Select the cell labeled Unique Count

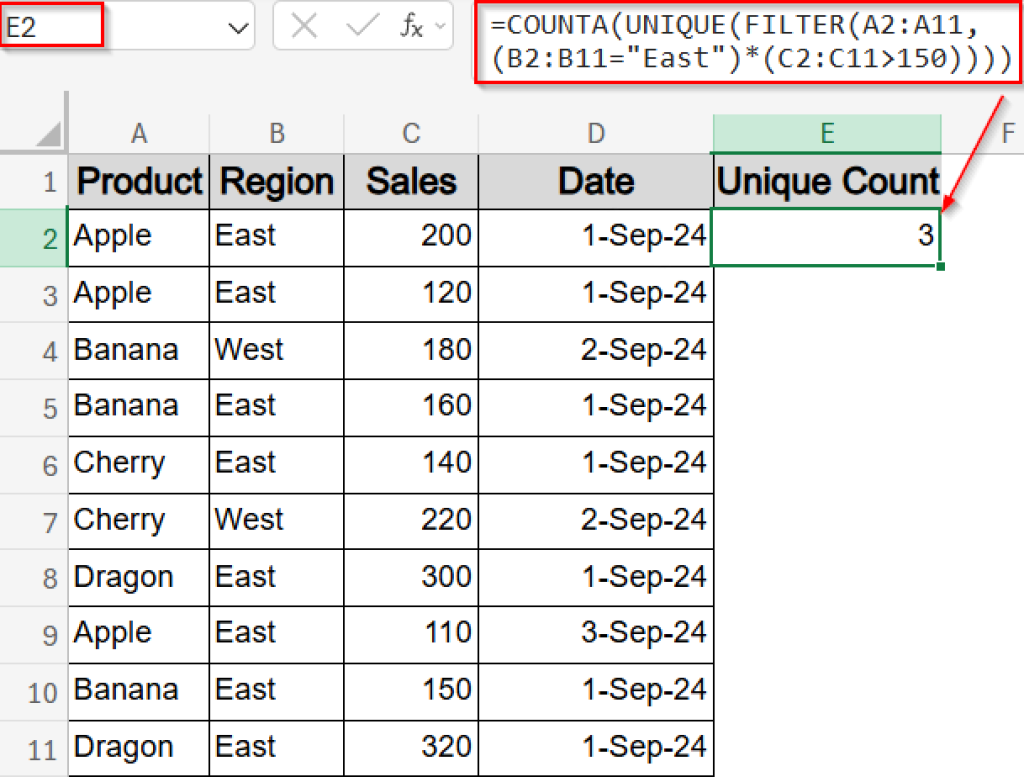[x=826, y=181]
